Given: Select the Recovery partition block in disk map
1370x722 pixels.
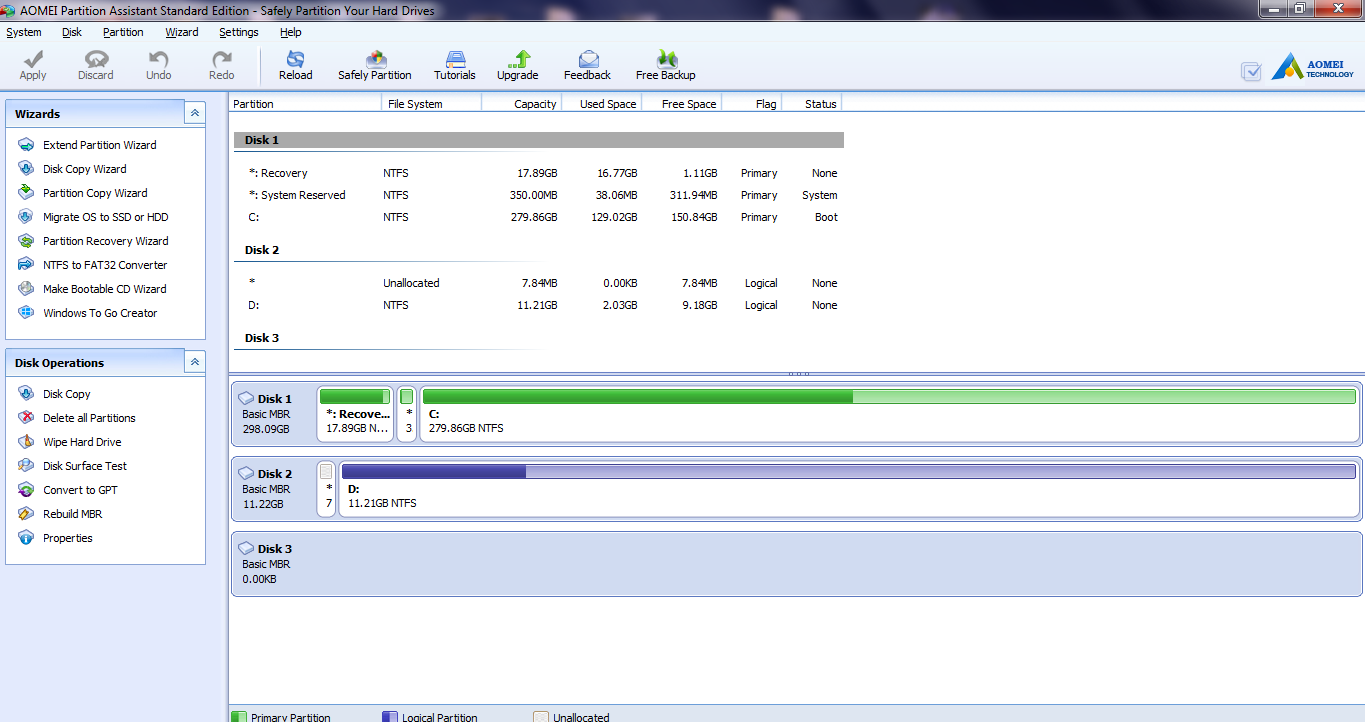Looking at the screenshot, I should 355,414.
